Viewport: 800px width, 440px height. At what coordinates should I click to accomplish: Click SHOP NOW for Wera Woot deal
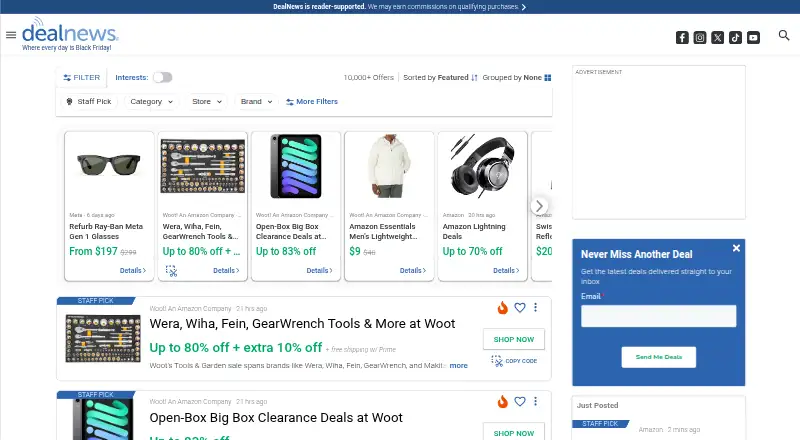click(514, 339)
